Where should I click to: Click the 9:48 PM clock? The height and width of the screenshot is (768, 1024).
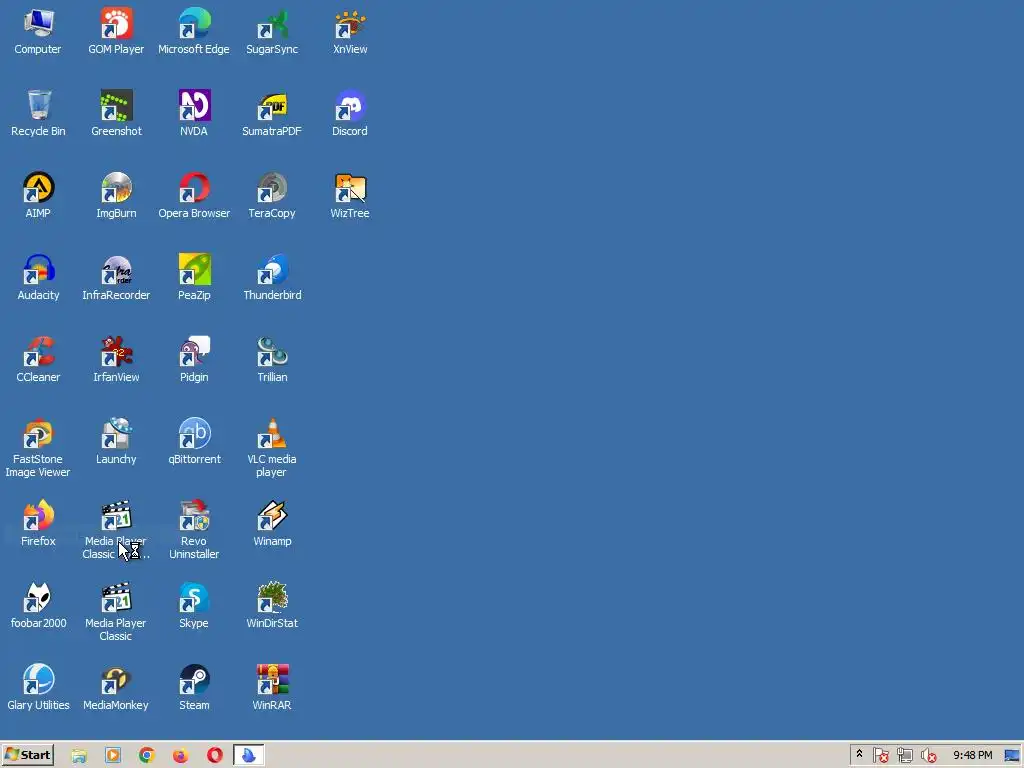point(972,755)
